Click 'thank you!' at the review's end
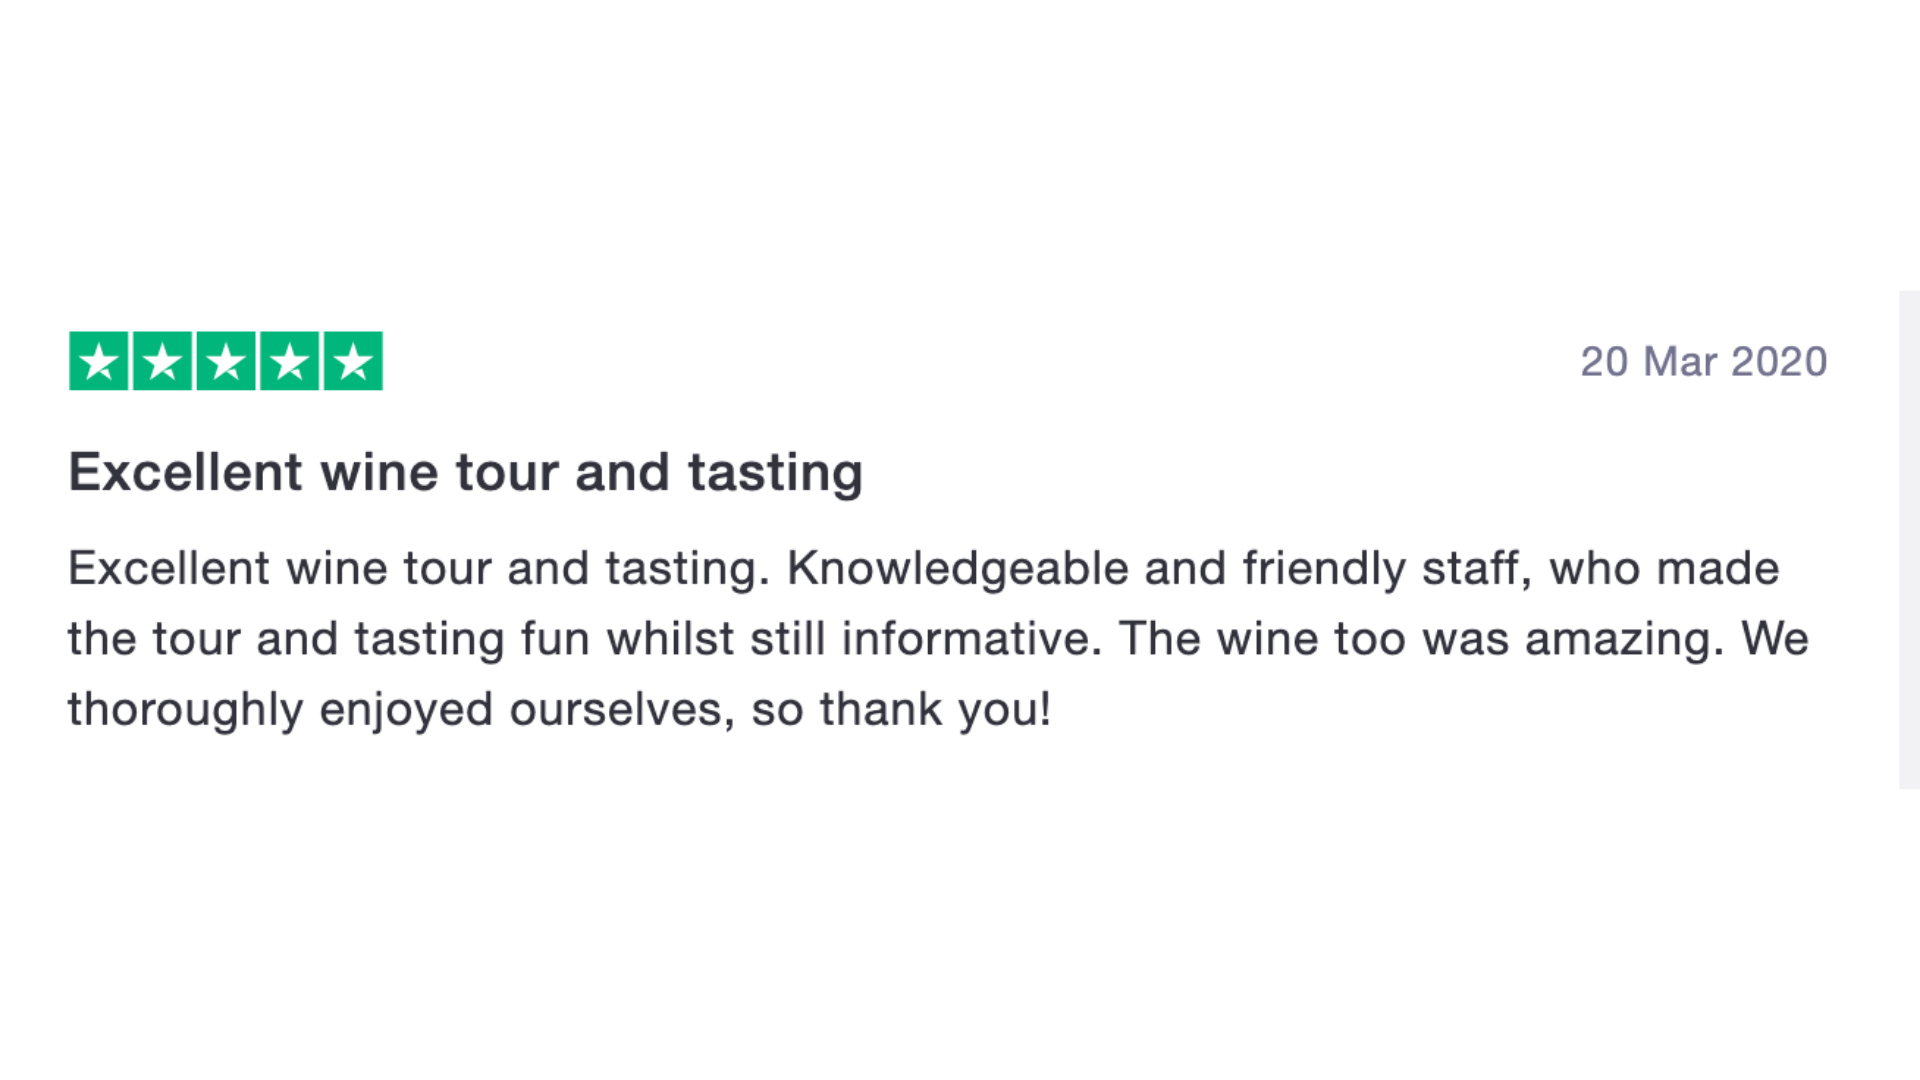The image size is (1920, 1080). [935, 709]
